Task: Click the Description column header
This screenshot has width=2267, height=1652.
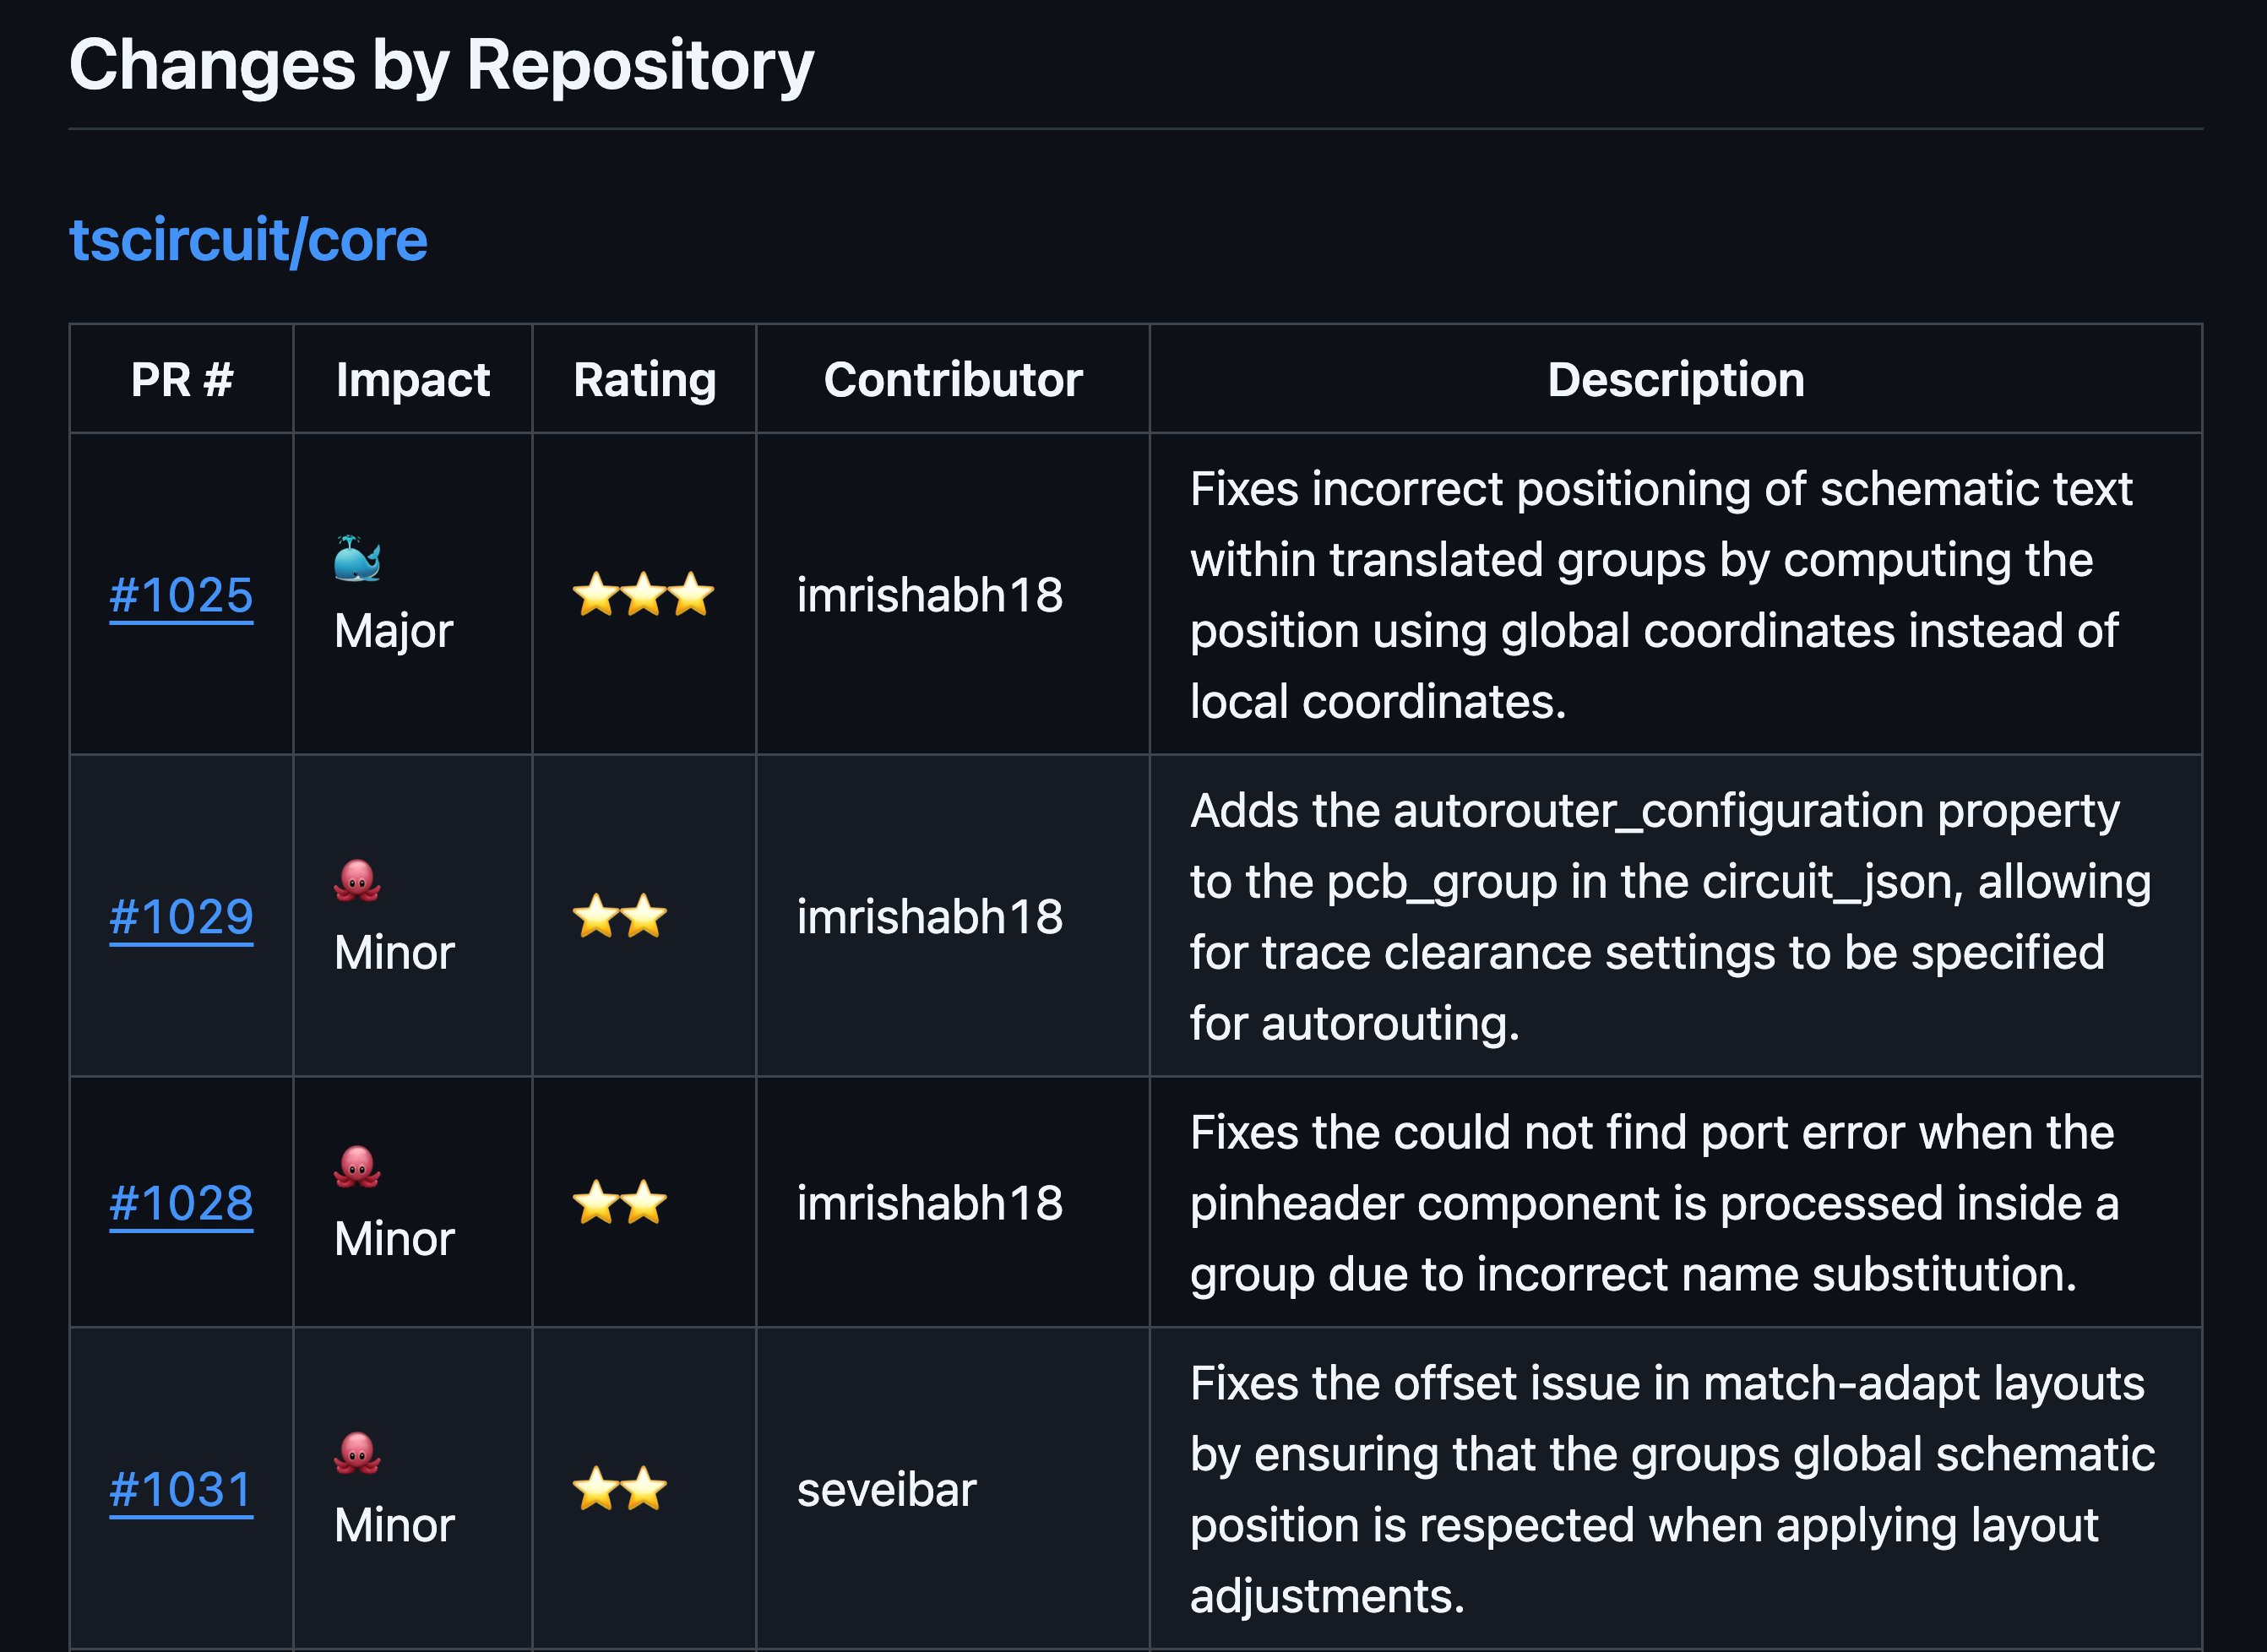Action: click(1675, 380)
